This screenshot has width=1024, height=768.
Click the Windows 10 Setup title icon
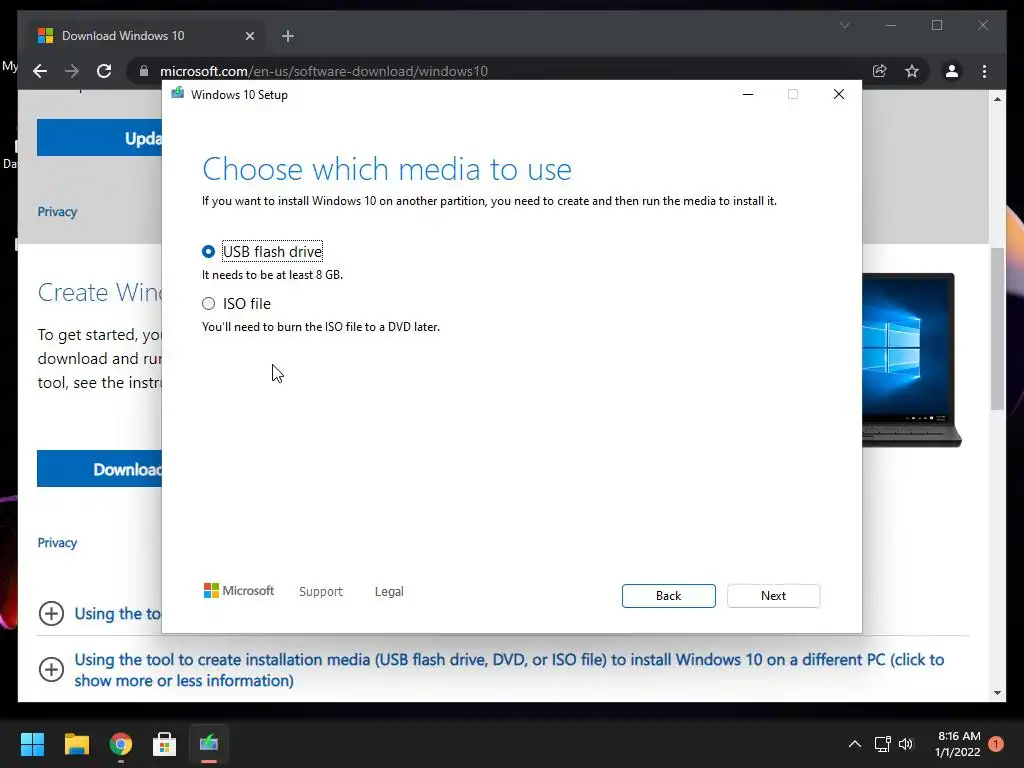(x=178, y=94)
